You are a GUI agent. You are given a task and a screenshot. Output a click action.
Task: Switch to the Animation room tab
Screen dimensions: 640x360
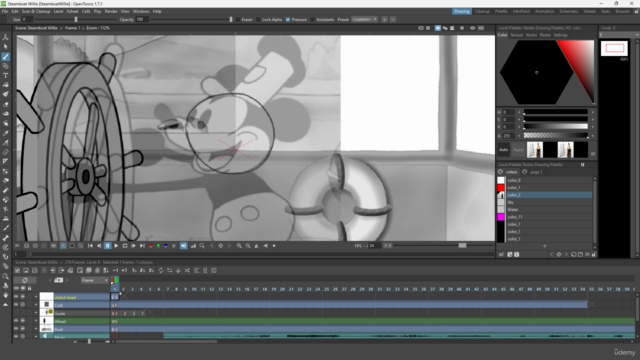(544, 11)
